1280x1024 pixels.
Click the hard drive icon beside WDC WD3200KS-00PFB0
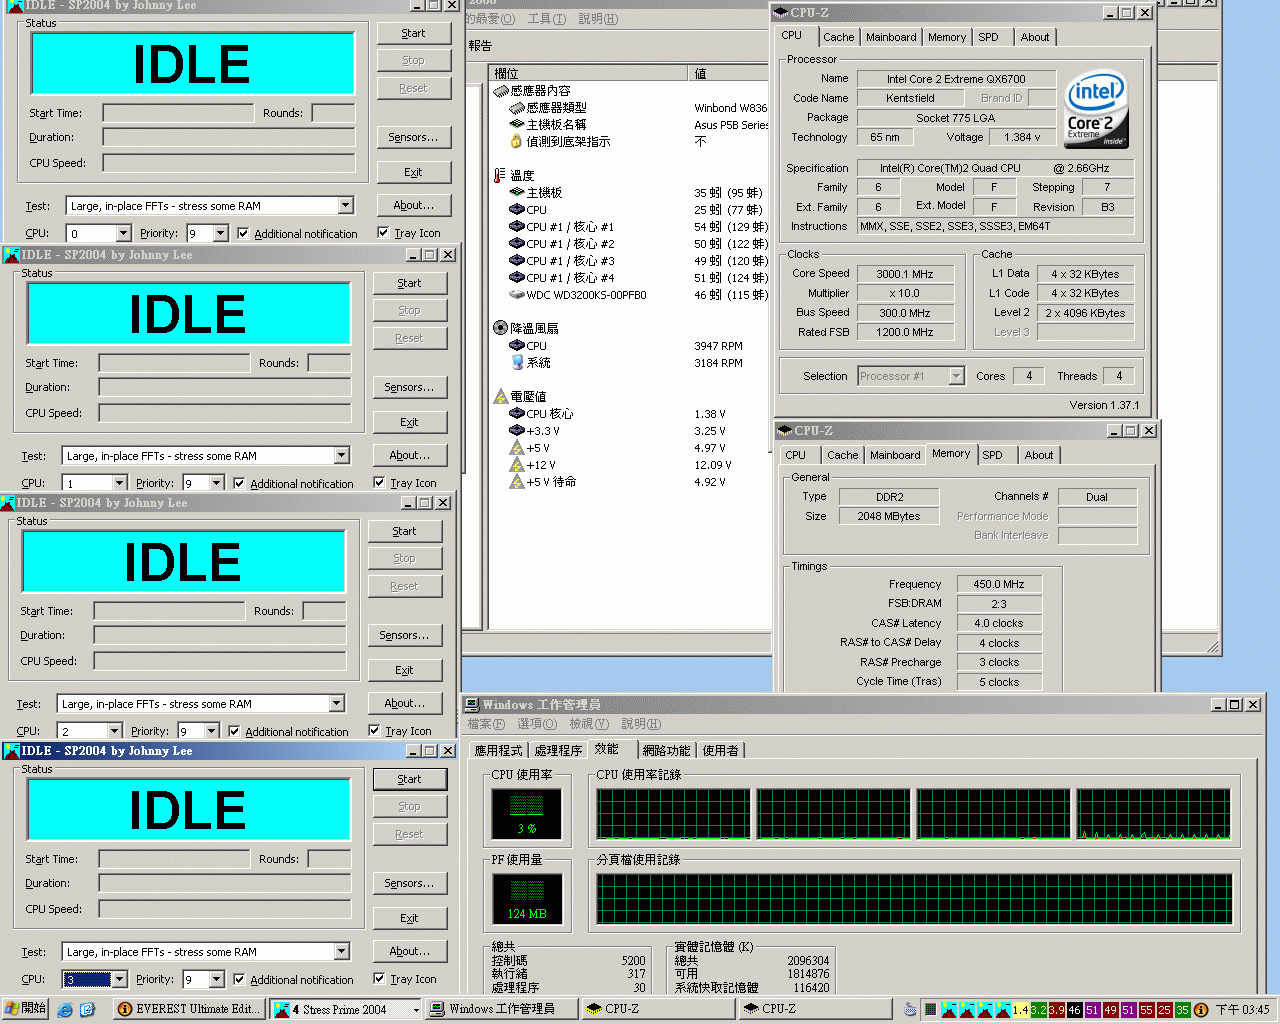click(517, 295)
